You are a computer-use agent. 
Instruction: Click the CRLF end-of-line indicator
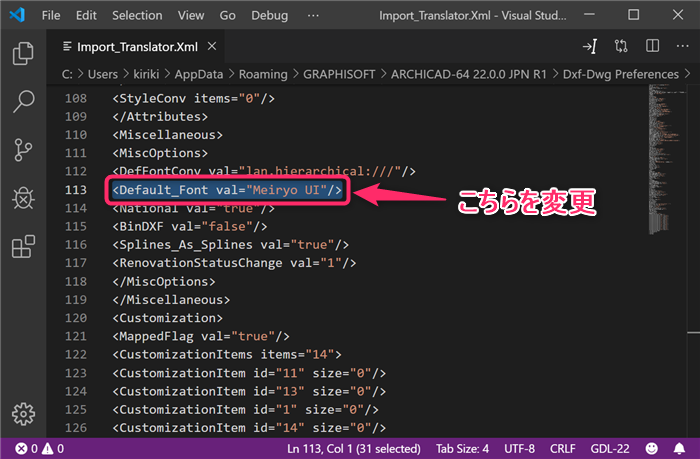point(562,448)
